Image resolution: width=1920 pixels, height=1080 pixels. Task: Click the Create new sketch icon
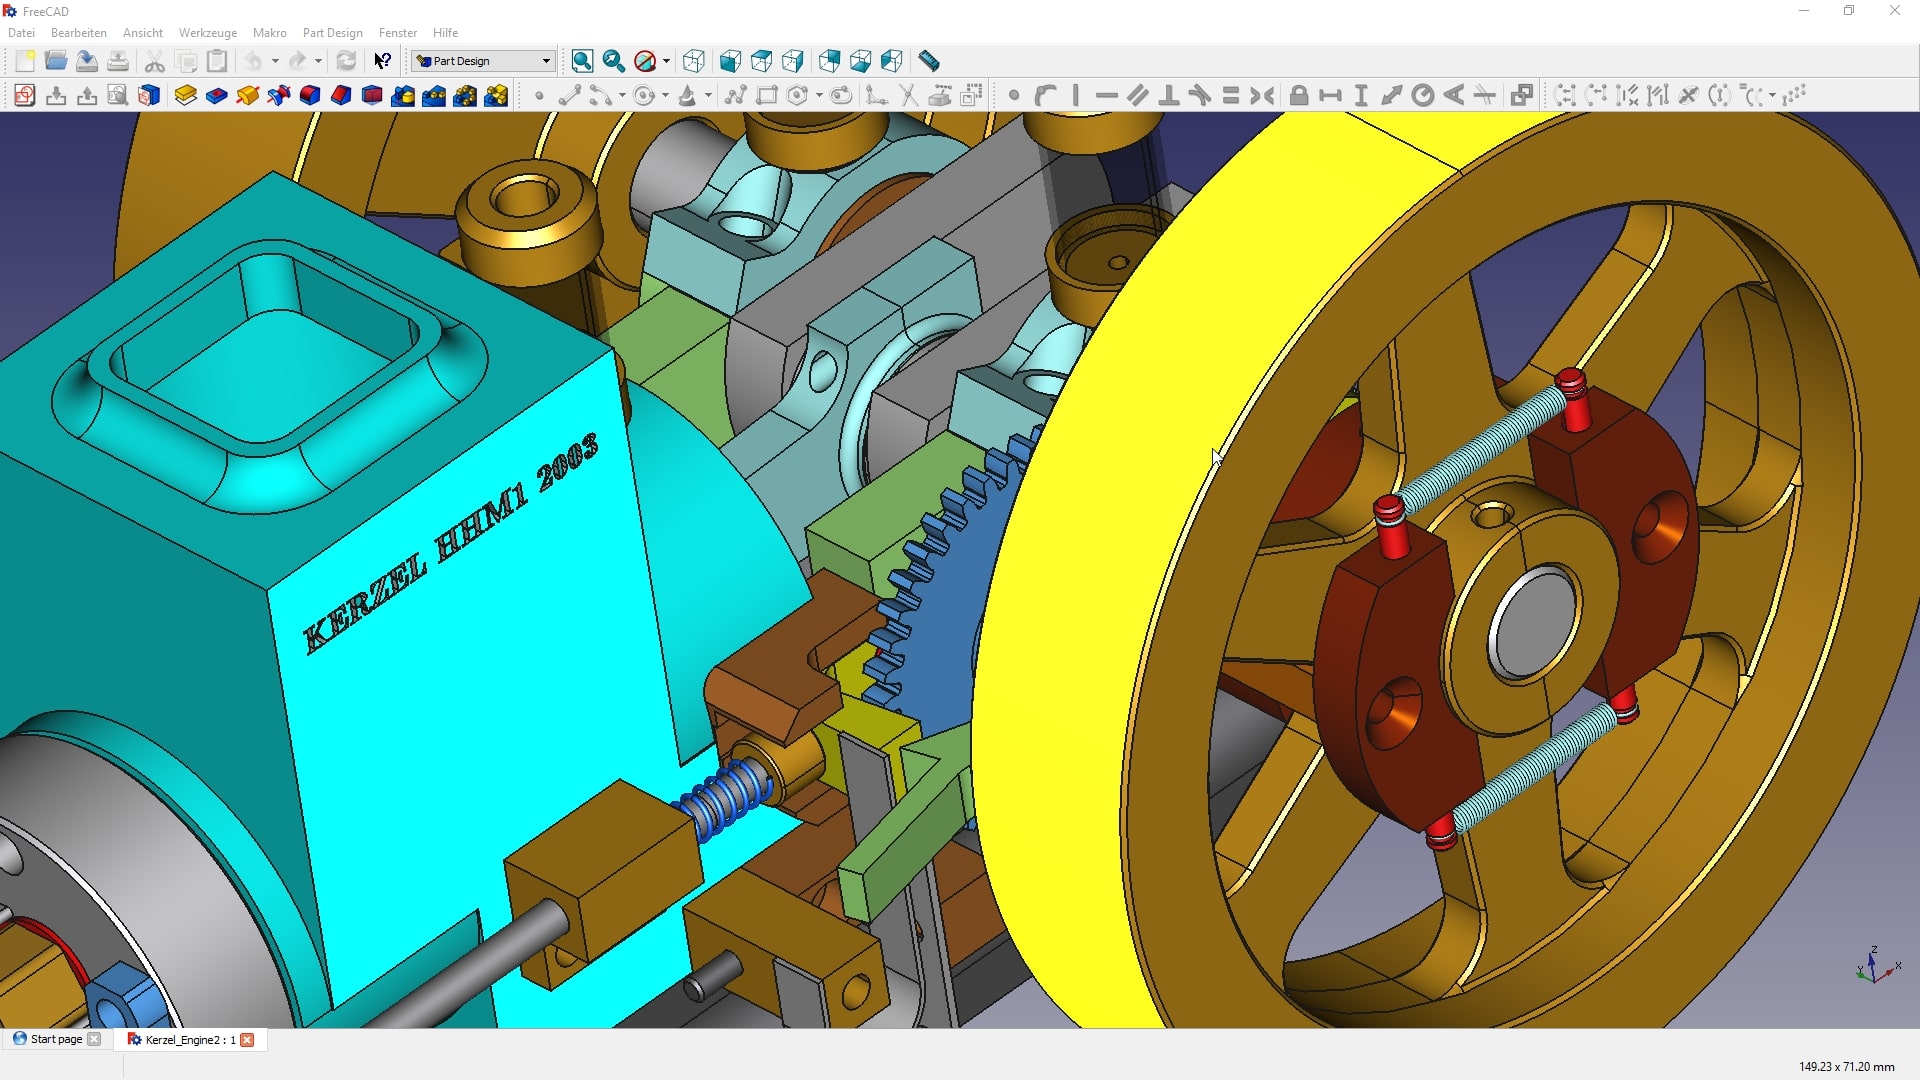(25, 95)
